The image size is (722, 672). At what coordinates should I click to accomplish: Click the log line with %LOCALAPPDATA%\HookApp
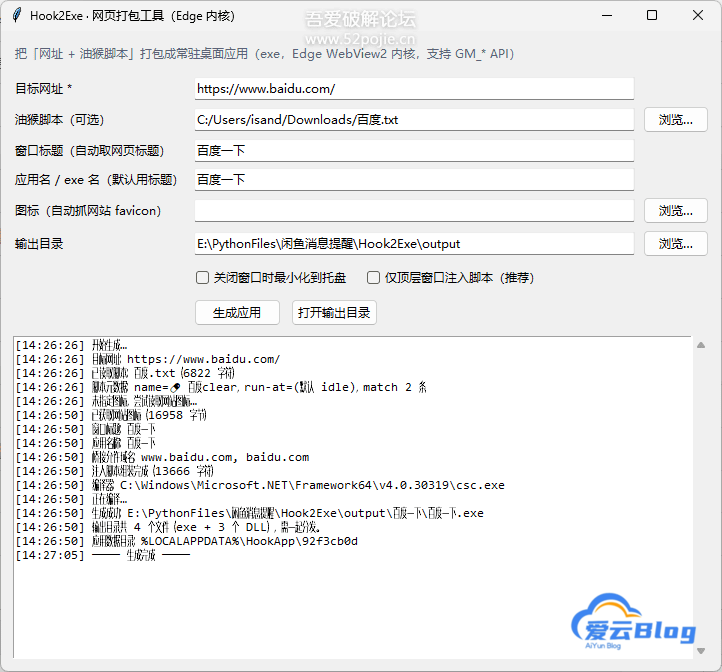186,541
